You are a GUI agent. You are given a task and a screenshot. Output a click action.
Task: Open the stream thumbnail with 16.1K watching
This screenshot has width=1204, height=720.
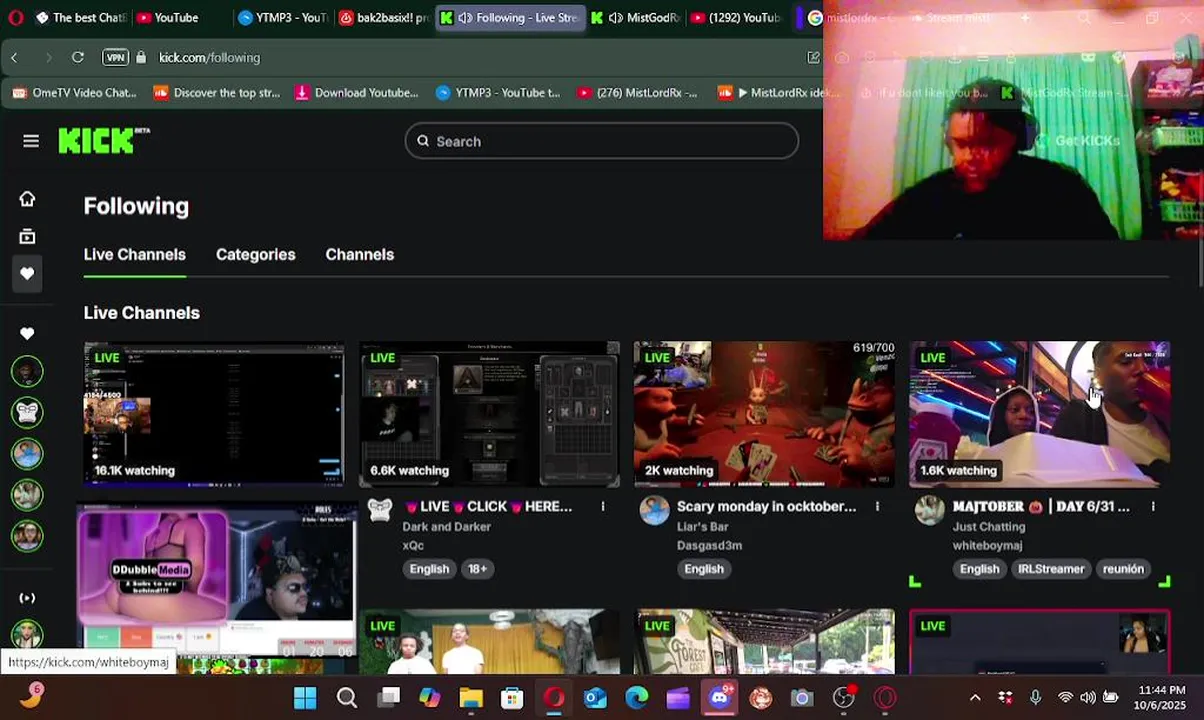click(214, 414)
